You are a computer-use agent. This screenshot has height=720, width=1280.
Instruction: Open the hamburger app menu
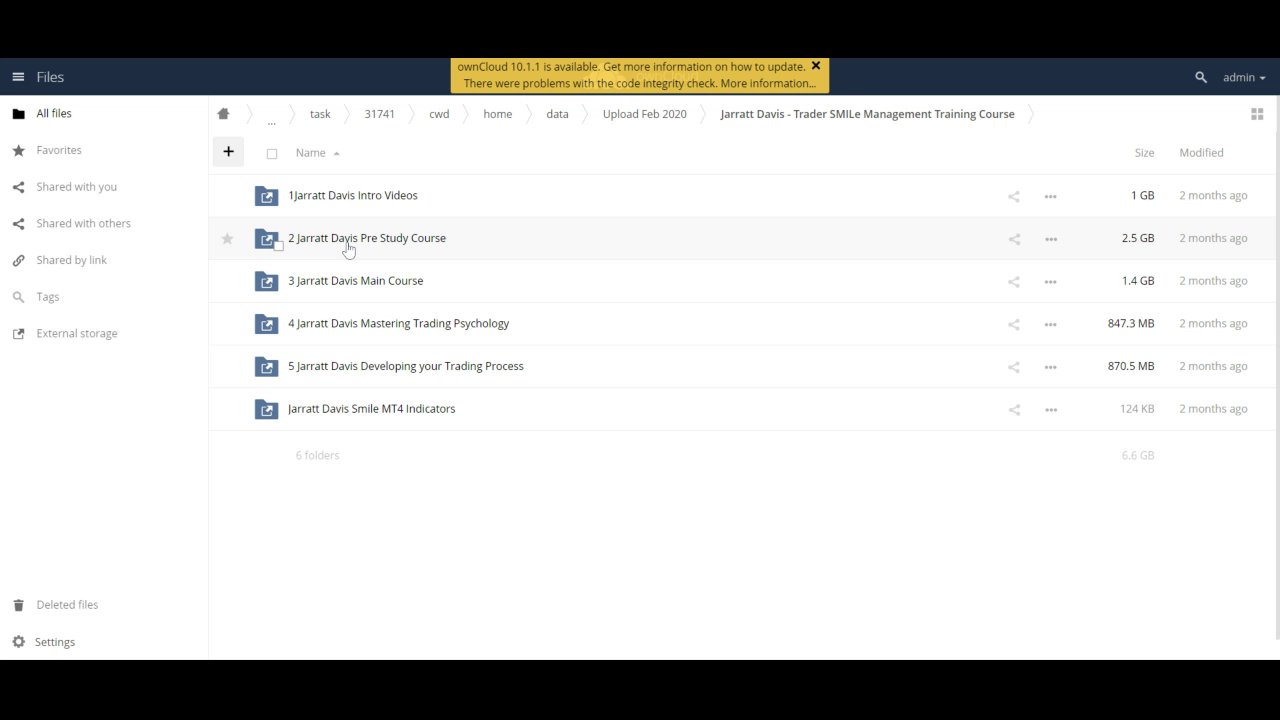point(18,77)
